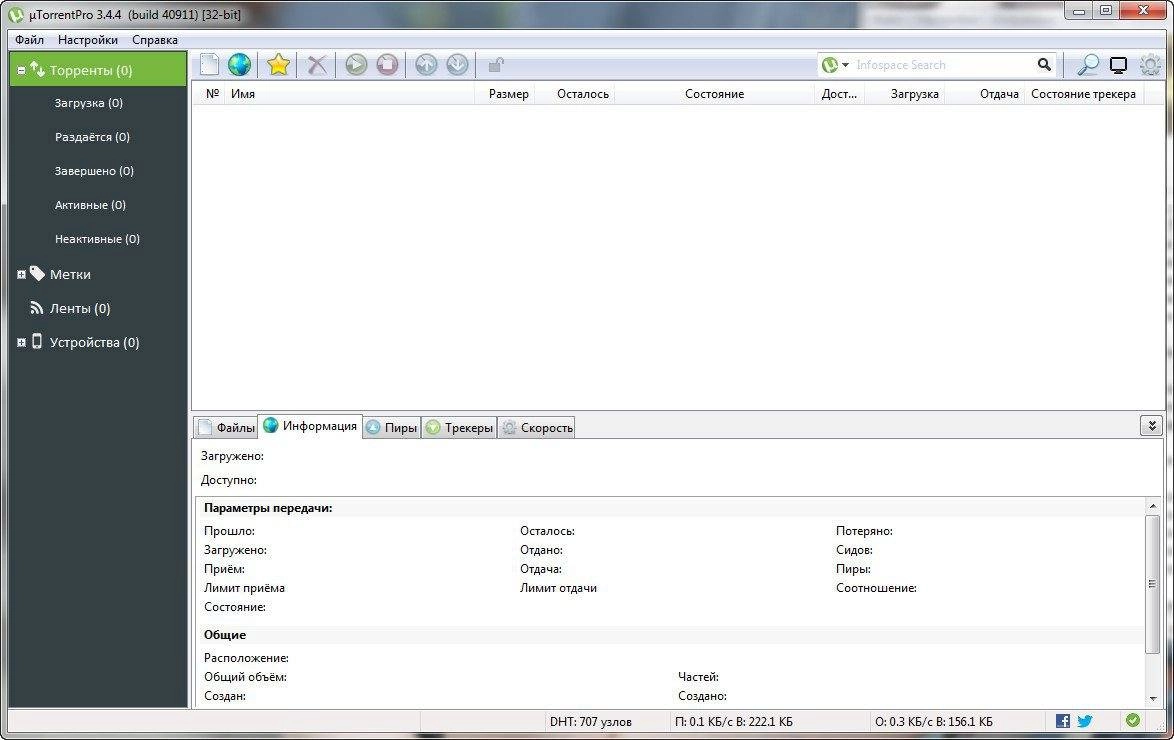Click the upload speed status О: 0.3 КБ/с
This screenshot has height=740, width=1174.
pos(934,721)
